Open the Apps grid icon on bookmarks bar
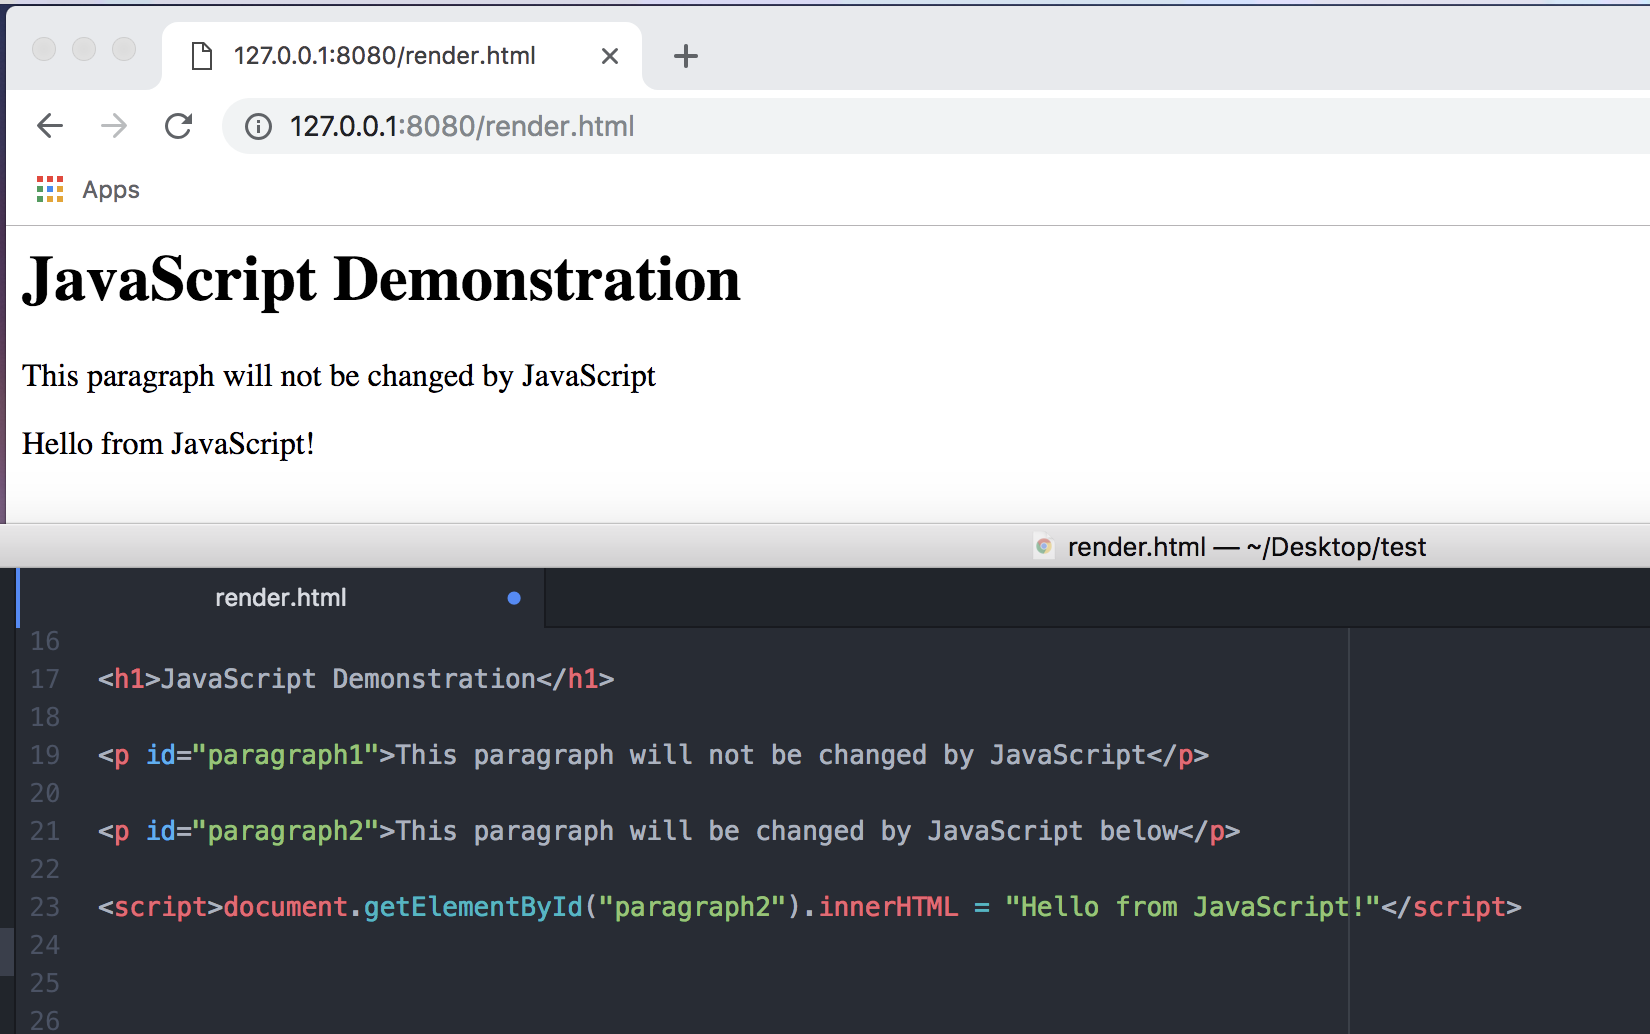Viewport: 1650px width, 1034px height. click(49, 189)
